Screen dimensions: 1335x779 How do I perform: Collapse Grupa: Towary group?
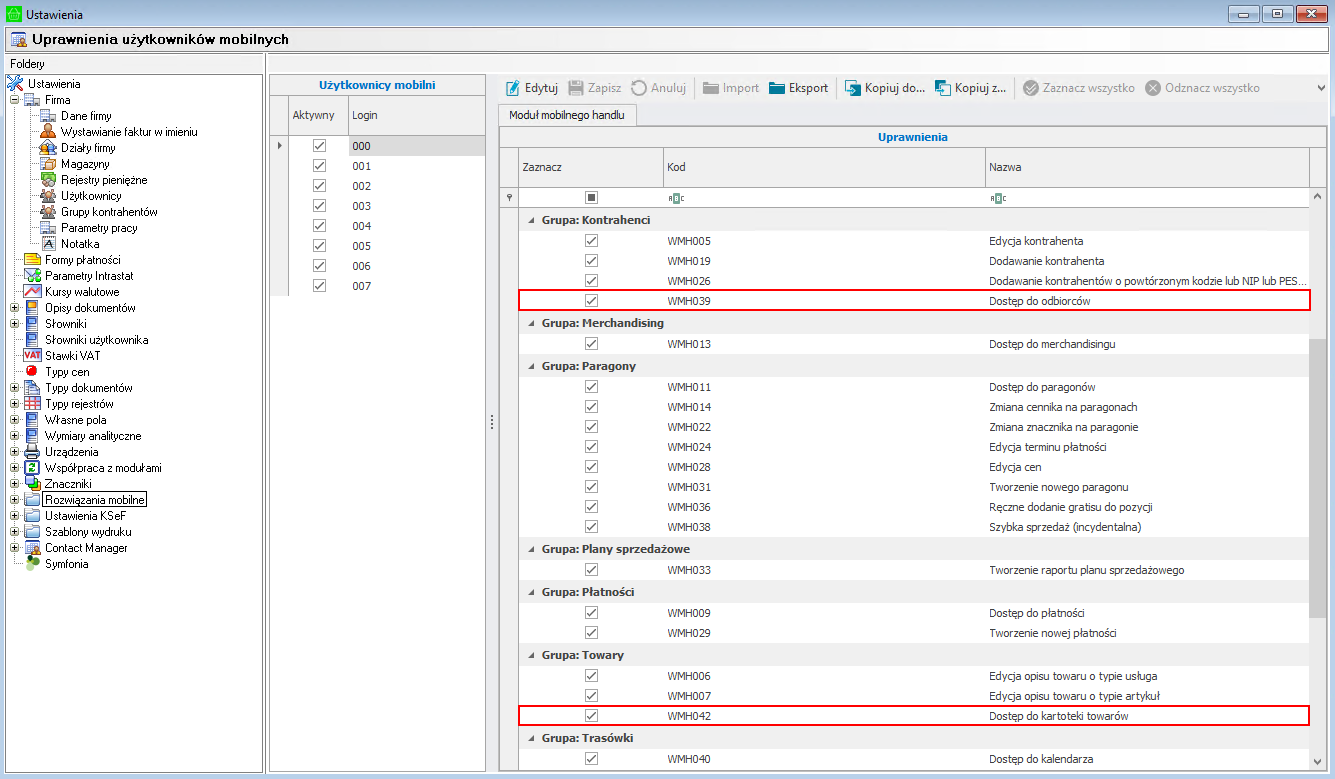[x=531, y=655]
